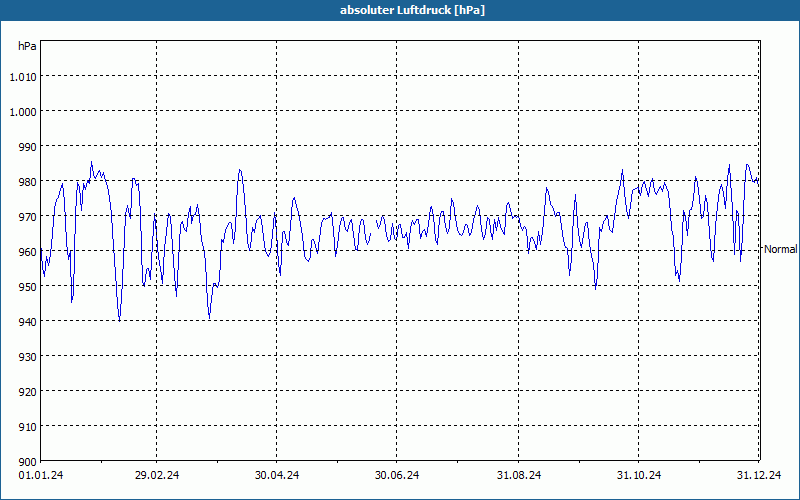Click the '30.04.24' date label
Screen dimensions: 800x500
point(277,475)
